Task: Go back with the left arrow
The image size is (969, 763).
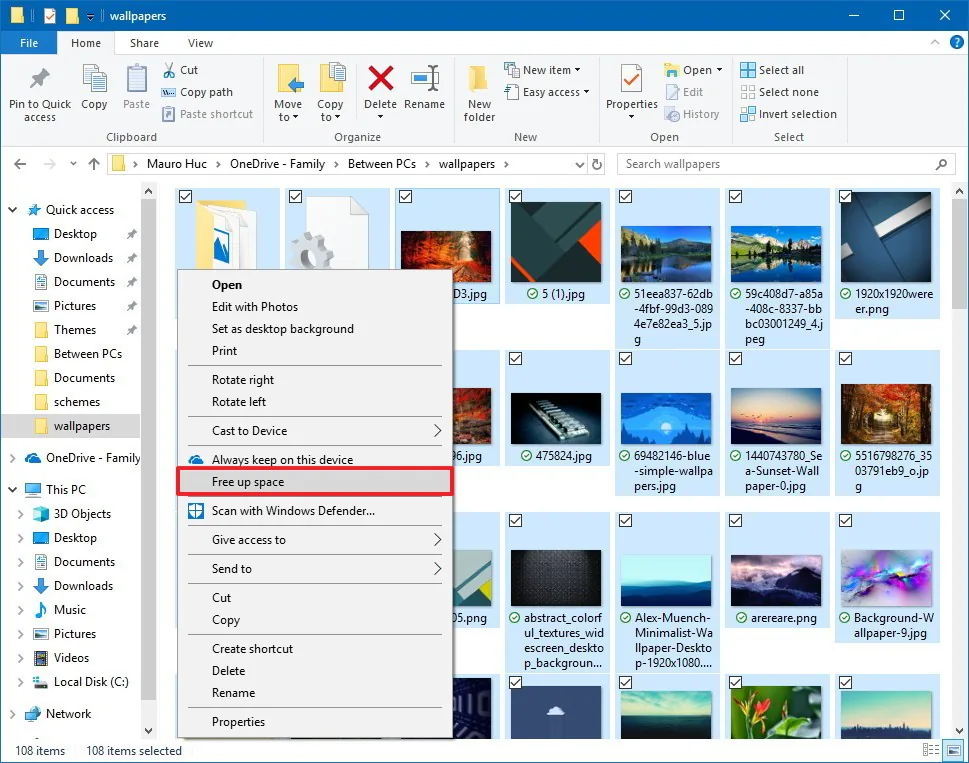Action: click(x=20, y=164)
